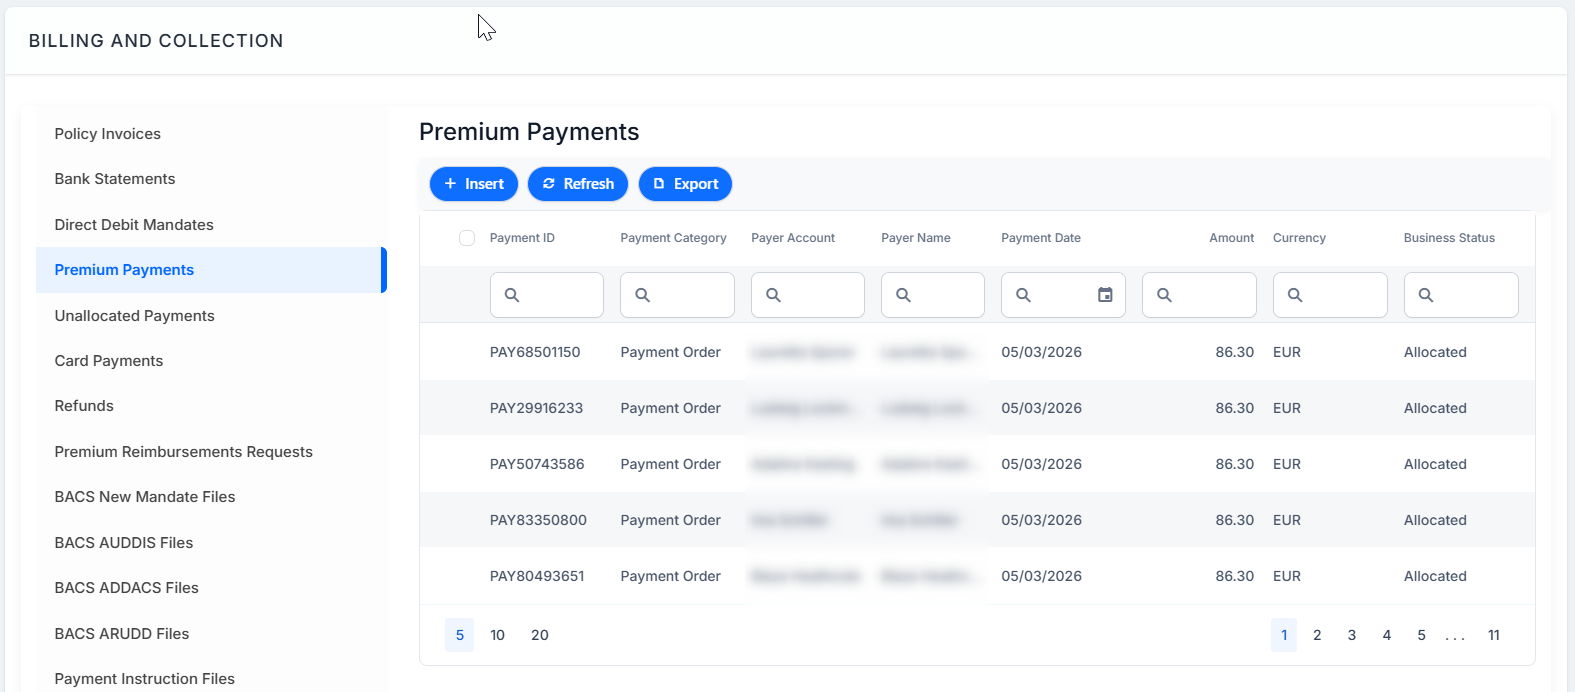
Task: Open the Refunds menu item
Action: tap(84, 406)
